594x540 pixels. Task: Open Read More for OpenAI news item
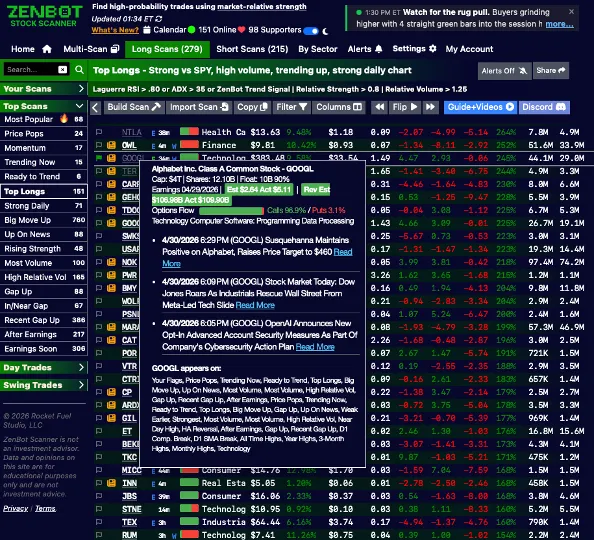(x=315, y=347)
